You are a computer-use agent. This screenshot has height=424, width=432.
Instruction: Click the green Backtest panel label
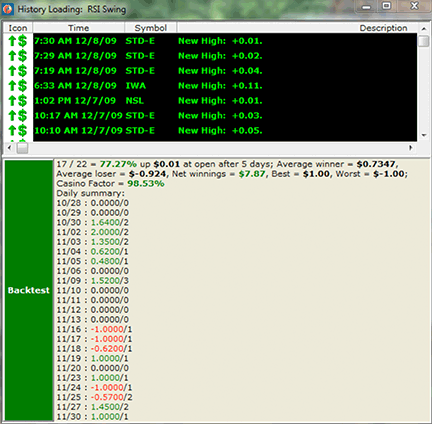pyautogui.click(x=29, y=290)
